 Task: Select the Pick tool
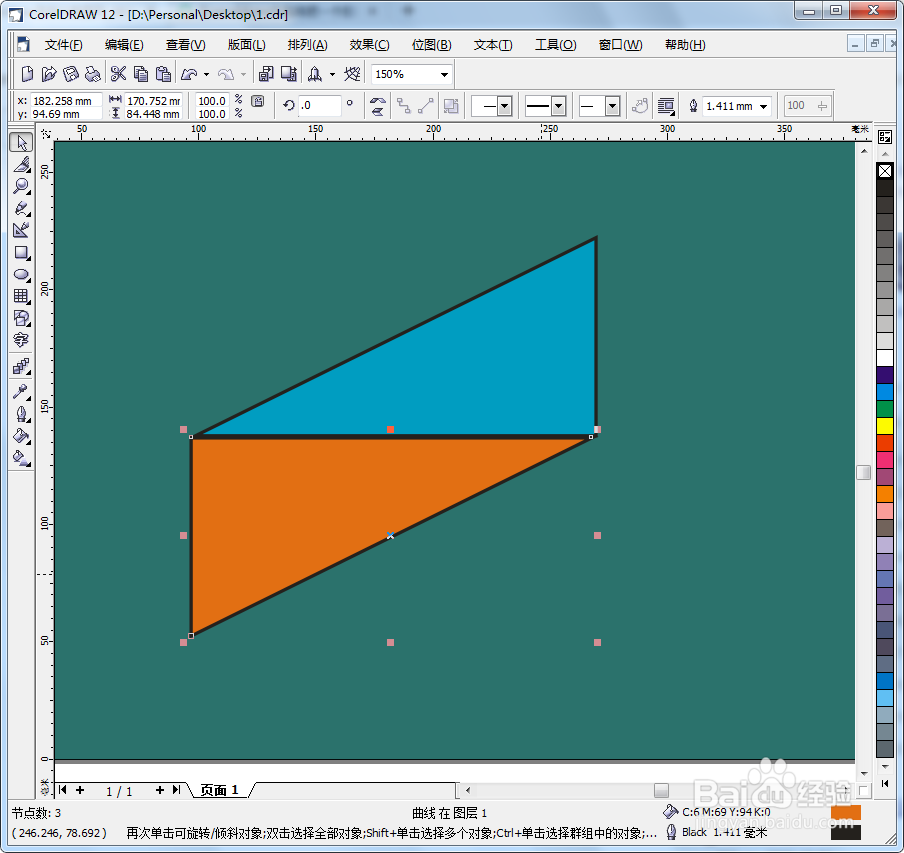21,142
